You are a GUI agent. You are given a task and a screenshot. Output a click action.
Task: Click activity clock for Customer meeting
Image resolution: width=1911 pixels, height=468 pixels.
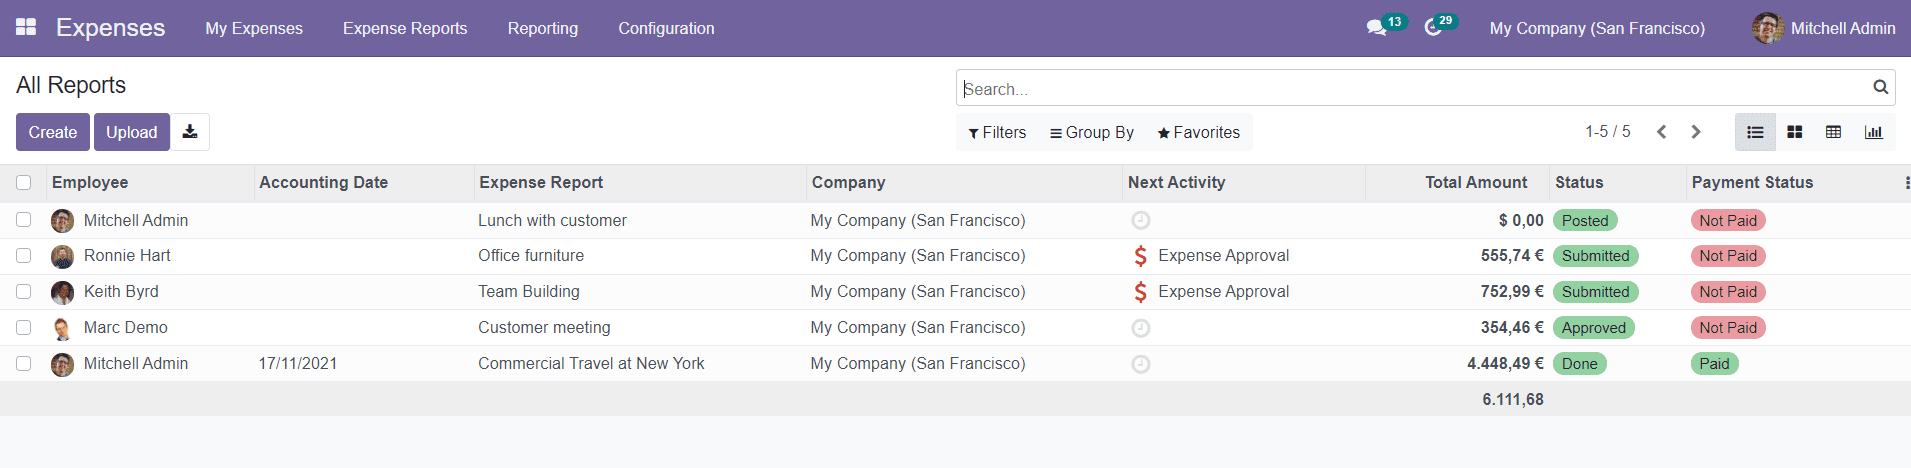[x=1140, y=328]
